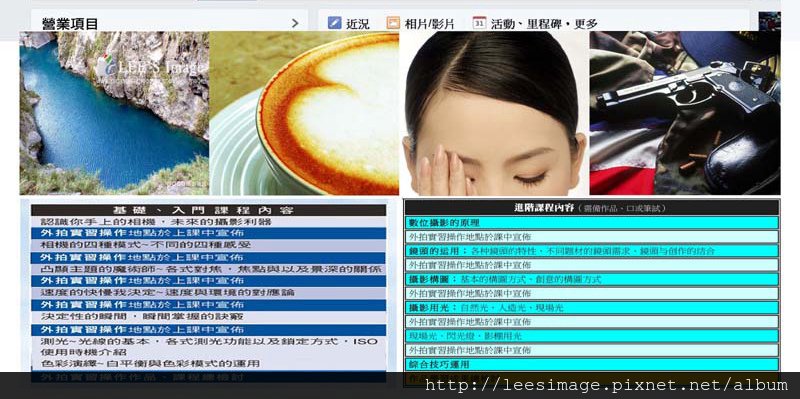The width and height of the screenshot is (800, 399).
Task: Click the photo icon beside 相片/影片
Action: tap(392, 23)
